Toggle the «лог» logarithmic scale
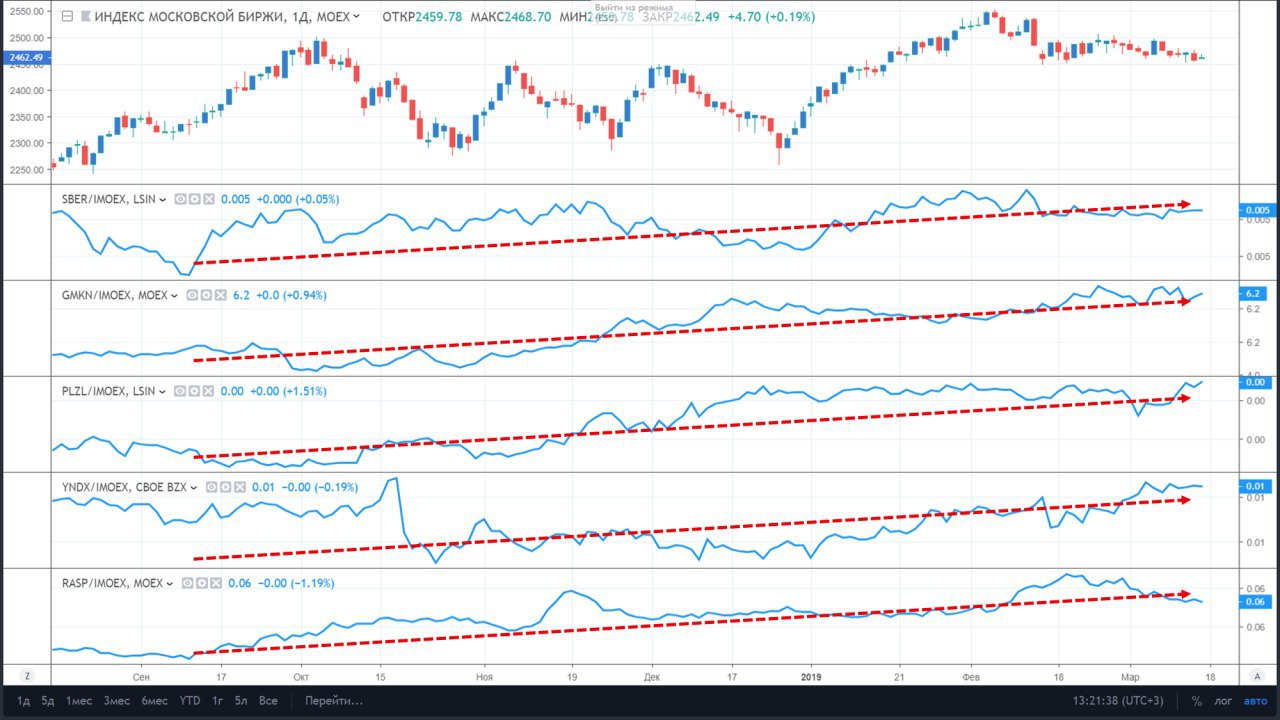Screen dimensions: 1280x720 coord(1224,702)
